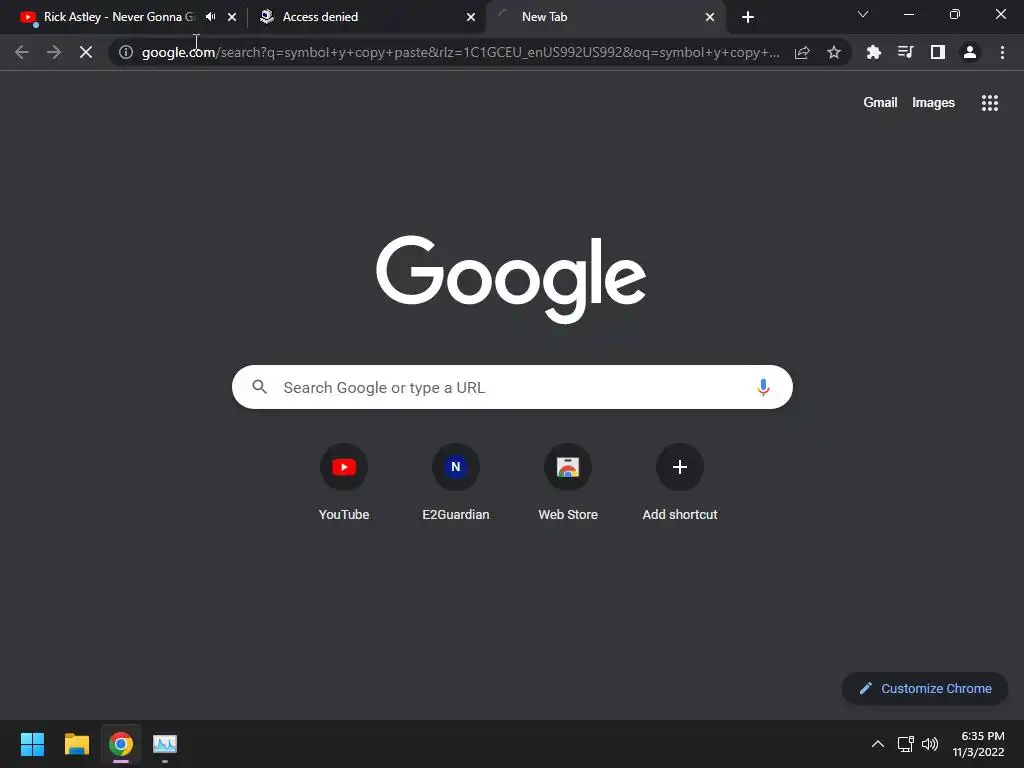This screenshot has height=768, width=1024.
Task: View site information icon in address bar
Action: pos(126,52)
